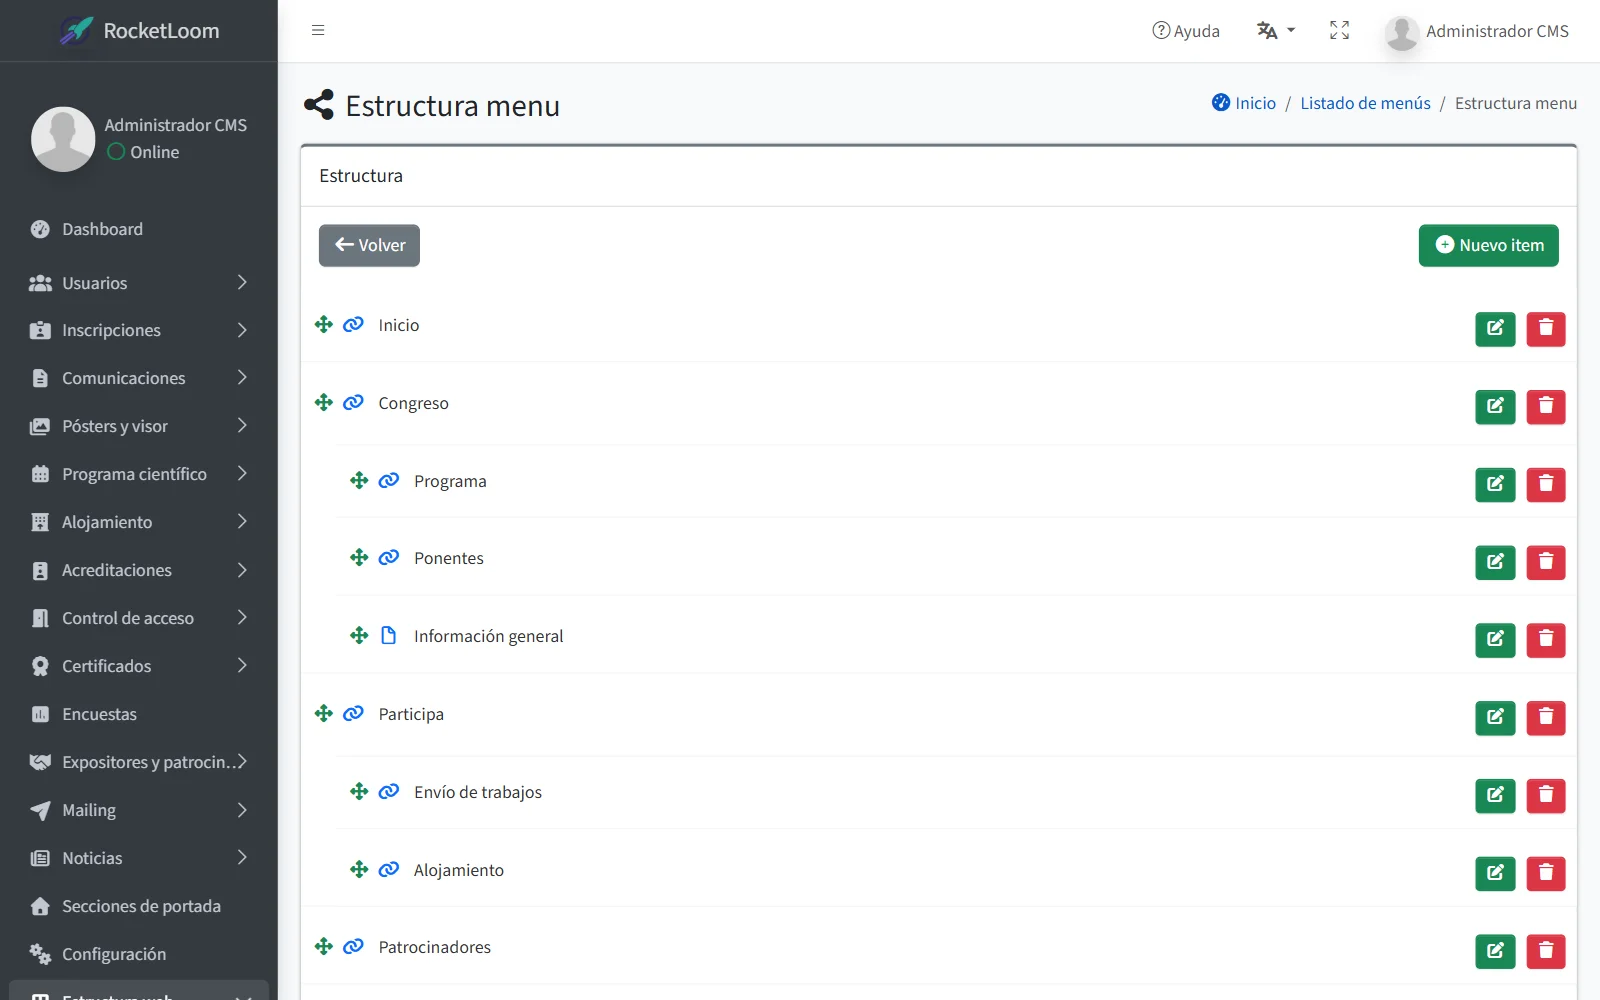This screenshot has width=1600, height=1000.
Task: Toggle the sidebar hamburger menu icon
Action: [x=318, y=30]
